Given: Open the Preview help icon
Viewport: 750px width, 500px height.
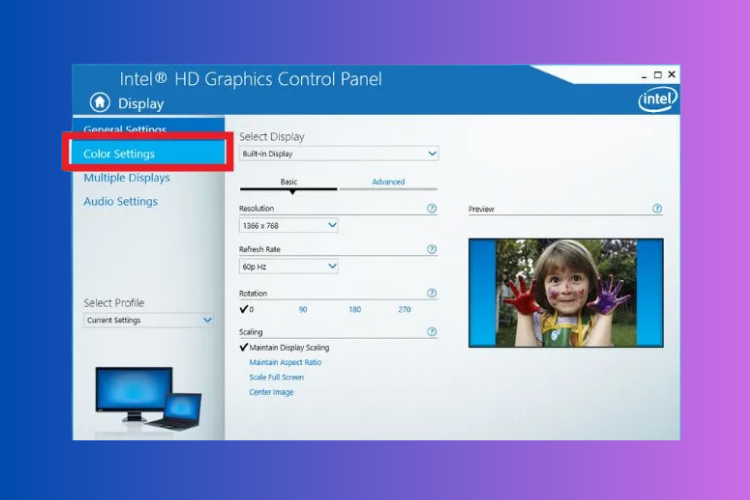Looking at the screenshot, I should pos(657,209).
